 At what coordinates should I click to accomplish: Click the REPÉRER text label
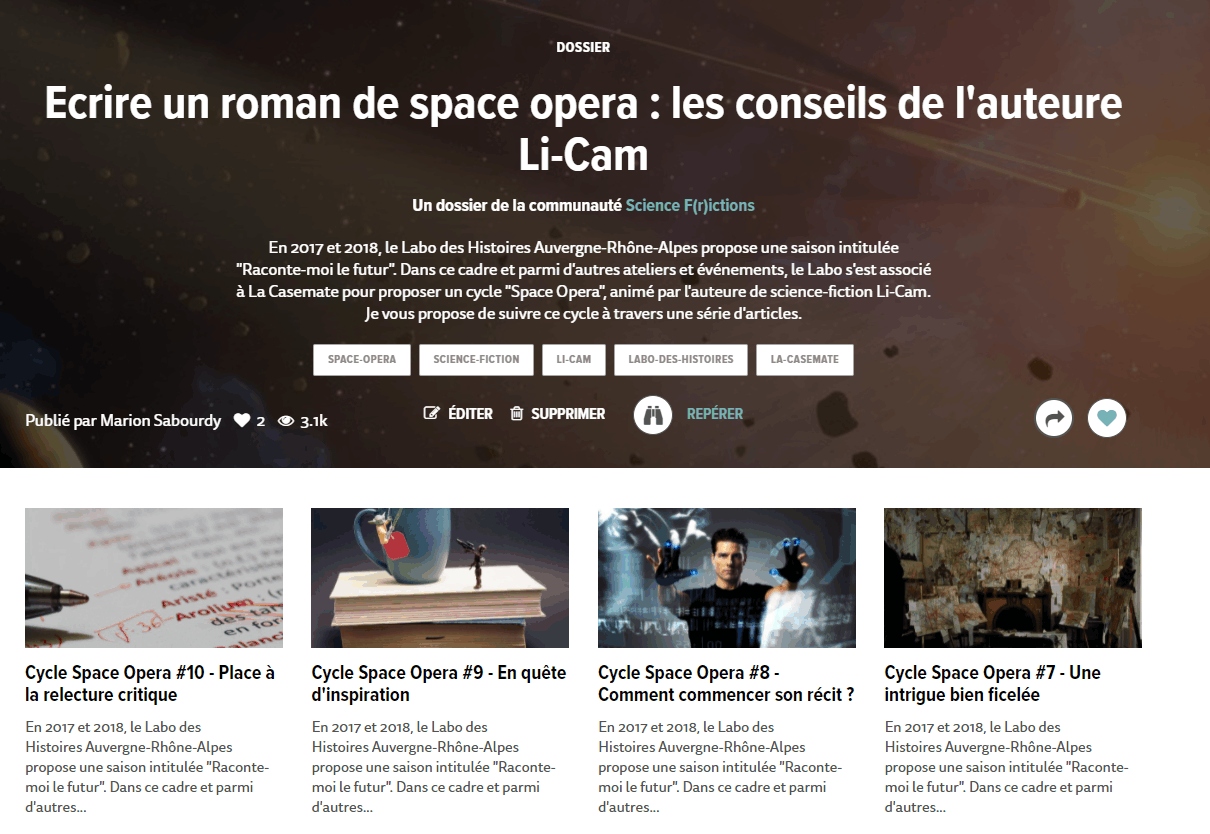715,414
